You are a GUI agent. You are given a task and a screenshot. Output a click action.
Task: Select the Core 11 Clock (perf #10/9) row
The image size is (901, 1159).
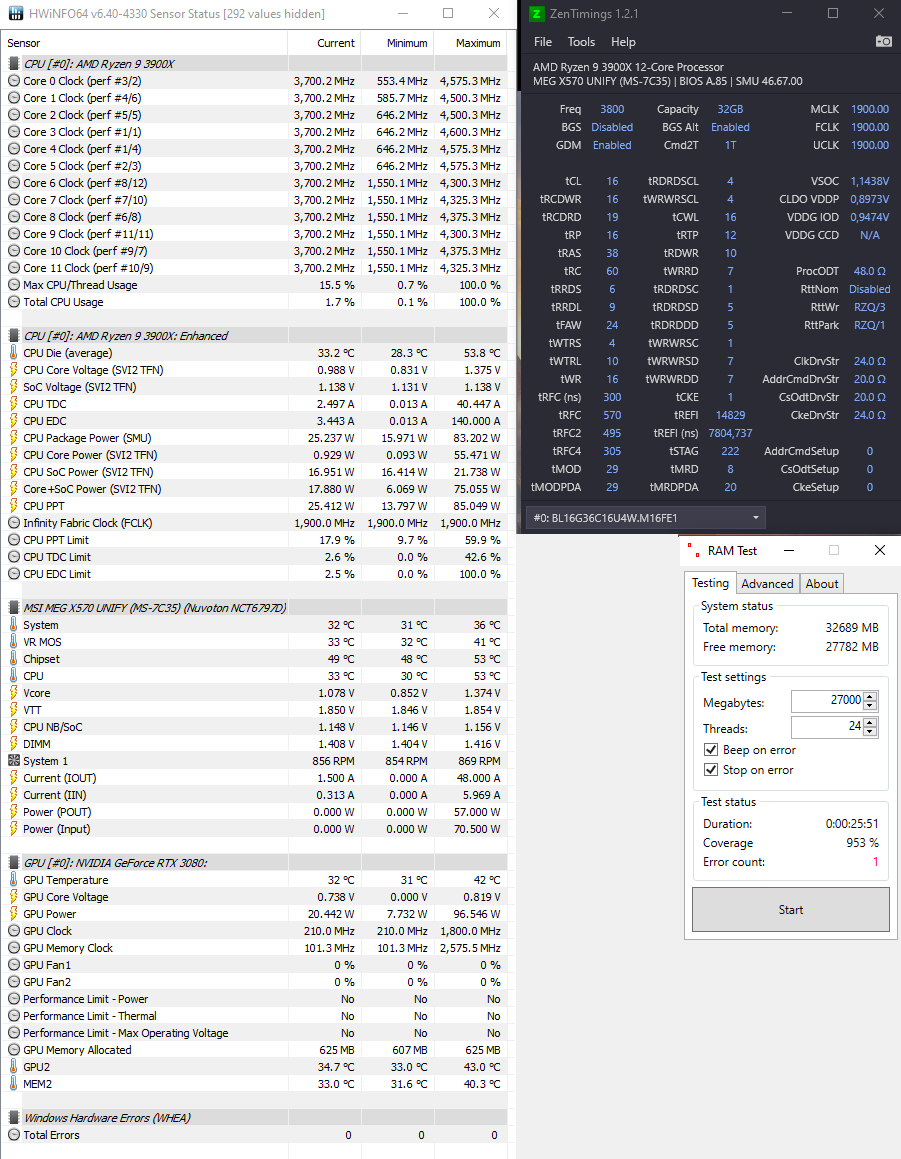pos(255,268)
